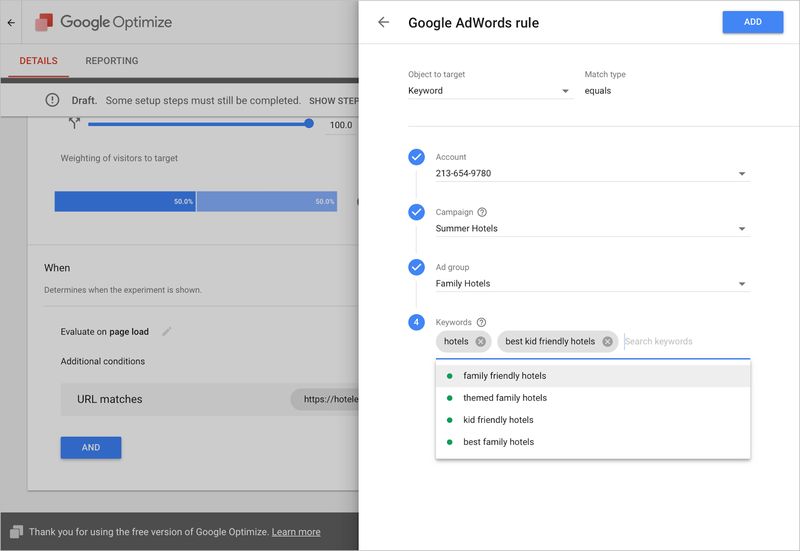The height and width of the screenshot is (551, 800).
Task: Expand the Account 213-654-9780 dropdown
Action: point(592,173)
